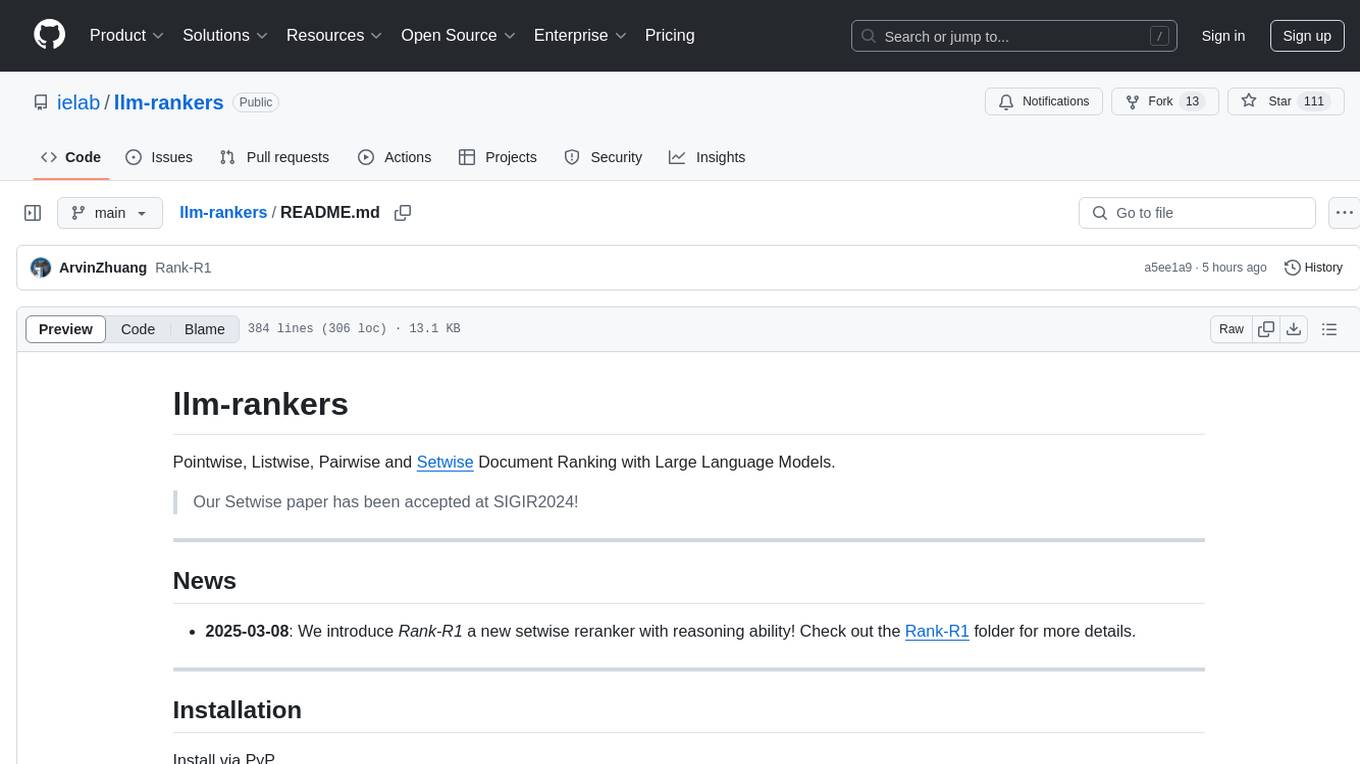Click the Sign up button

click(x=1307, y=36)
